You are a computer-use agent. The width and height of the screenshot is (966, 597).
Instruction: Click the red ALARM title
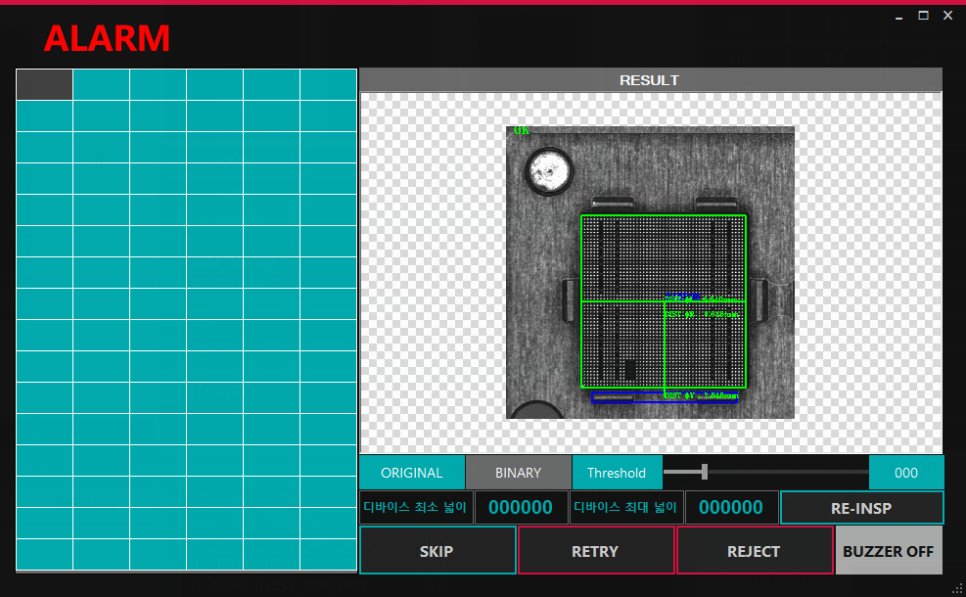click(x=107, y=38)
